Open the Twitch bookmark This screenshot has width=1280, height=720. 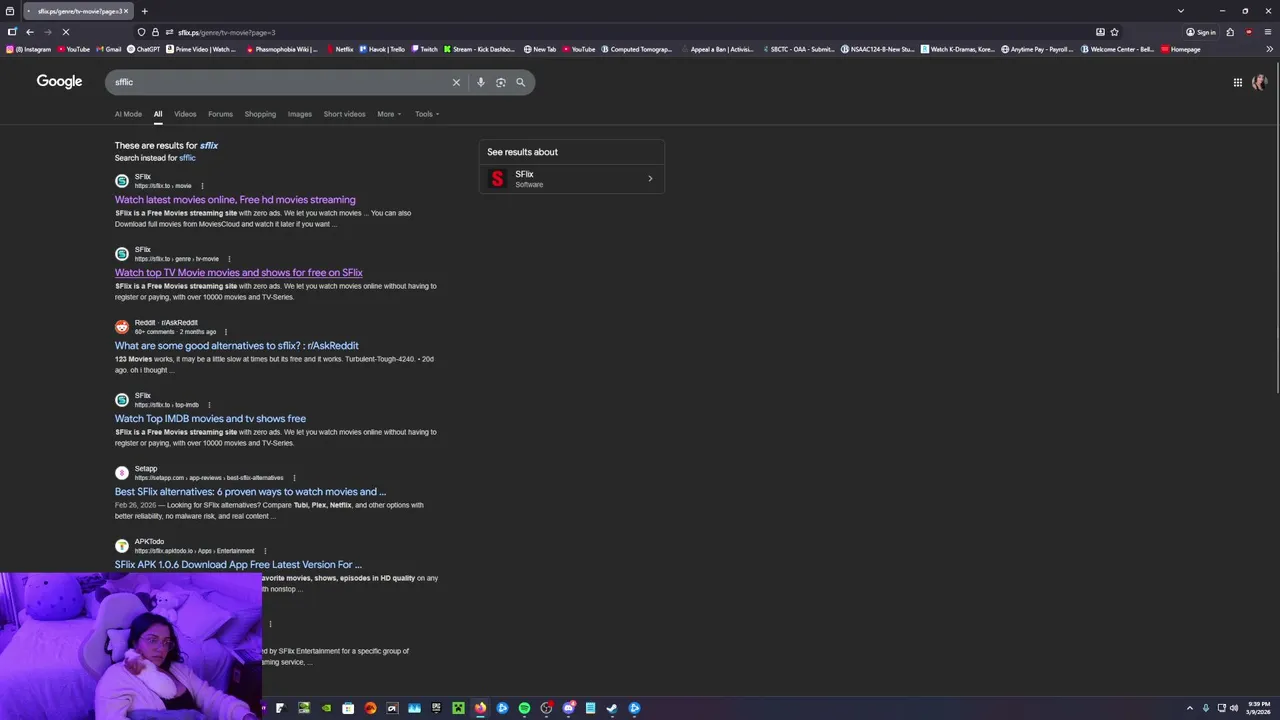point(424,49)
